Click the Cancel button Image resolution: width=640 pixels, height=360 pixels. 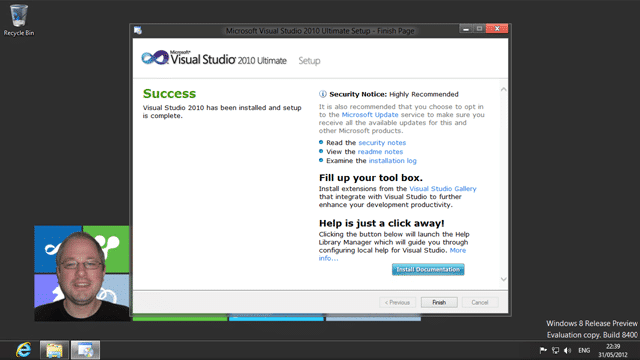click(x=480, y=302)
